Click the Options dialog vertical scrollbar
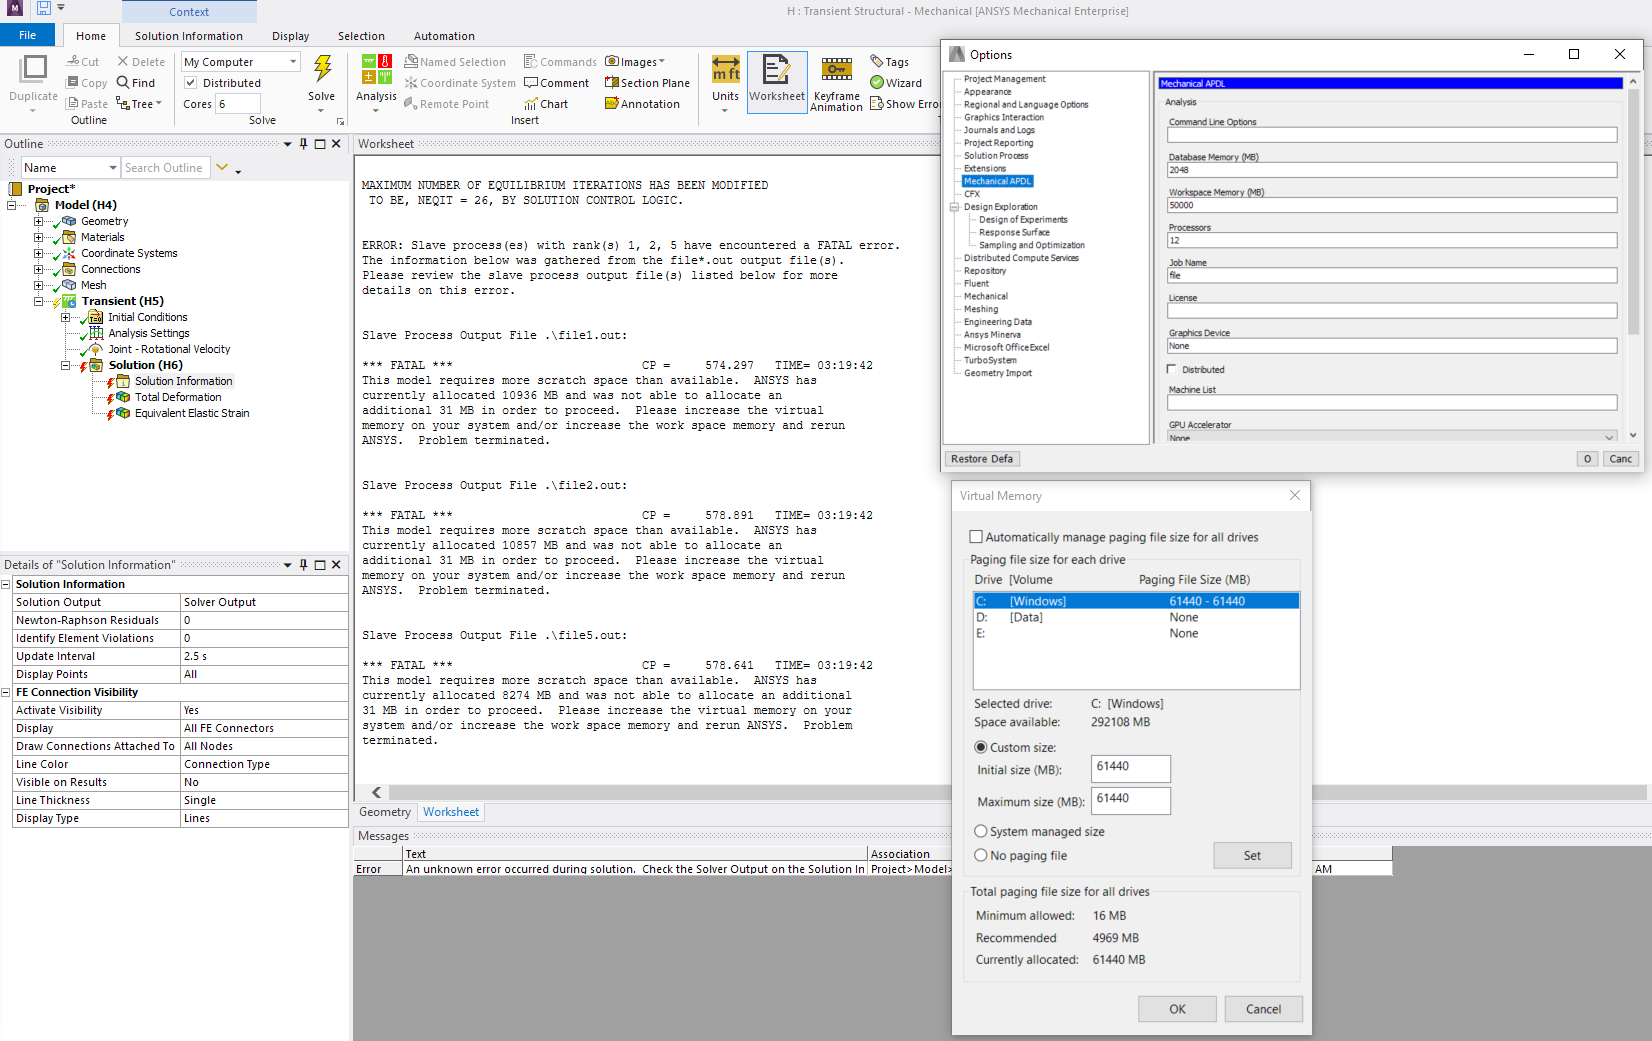This screenshot has height=1041, width=1652. coord(1633,210)
